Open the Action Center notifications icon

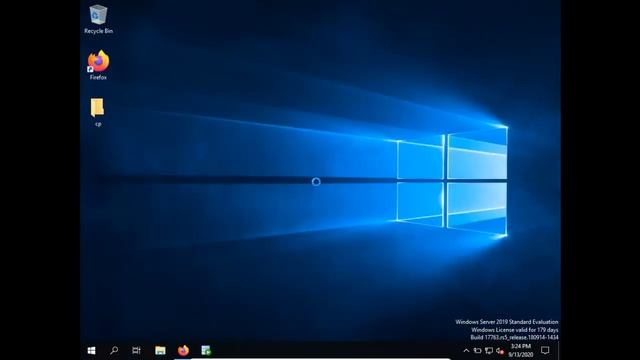(x=545, y=351)
